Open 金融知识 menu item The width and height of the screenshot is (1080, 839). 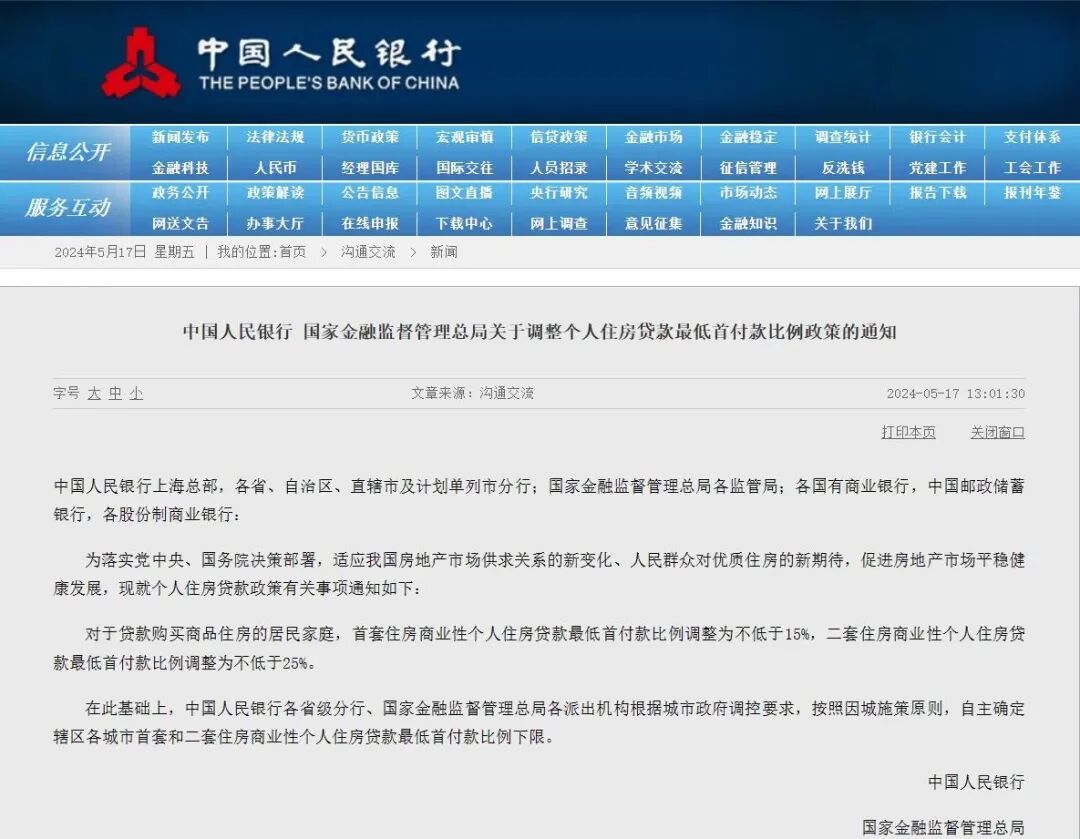(748, 223)
